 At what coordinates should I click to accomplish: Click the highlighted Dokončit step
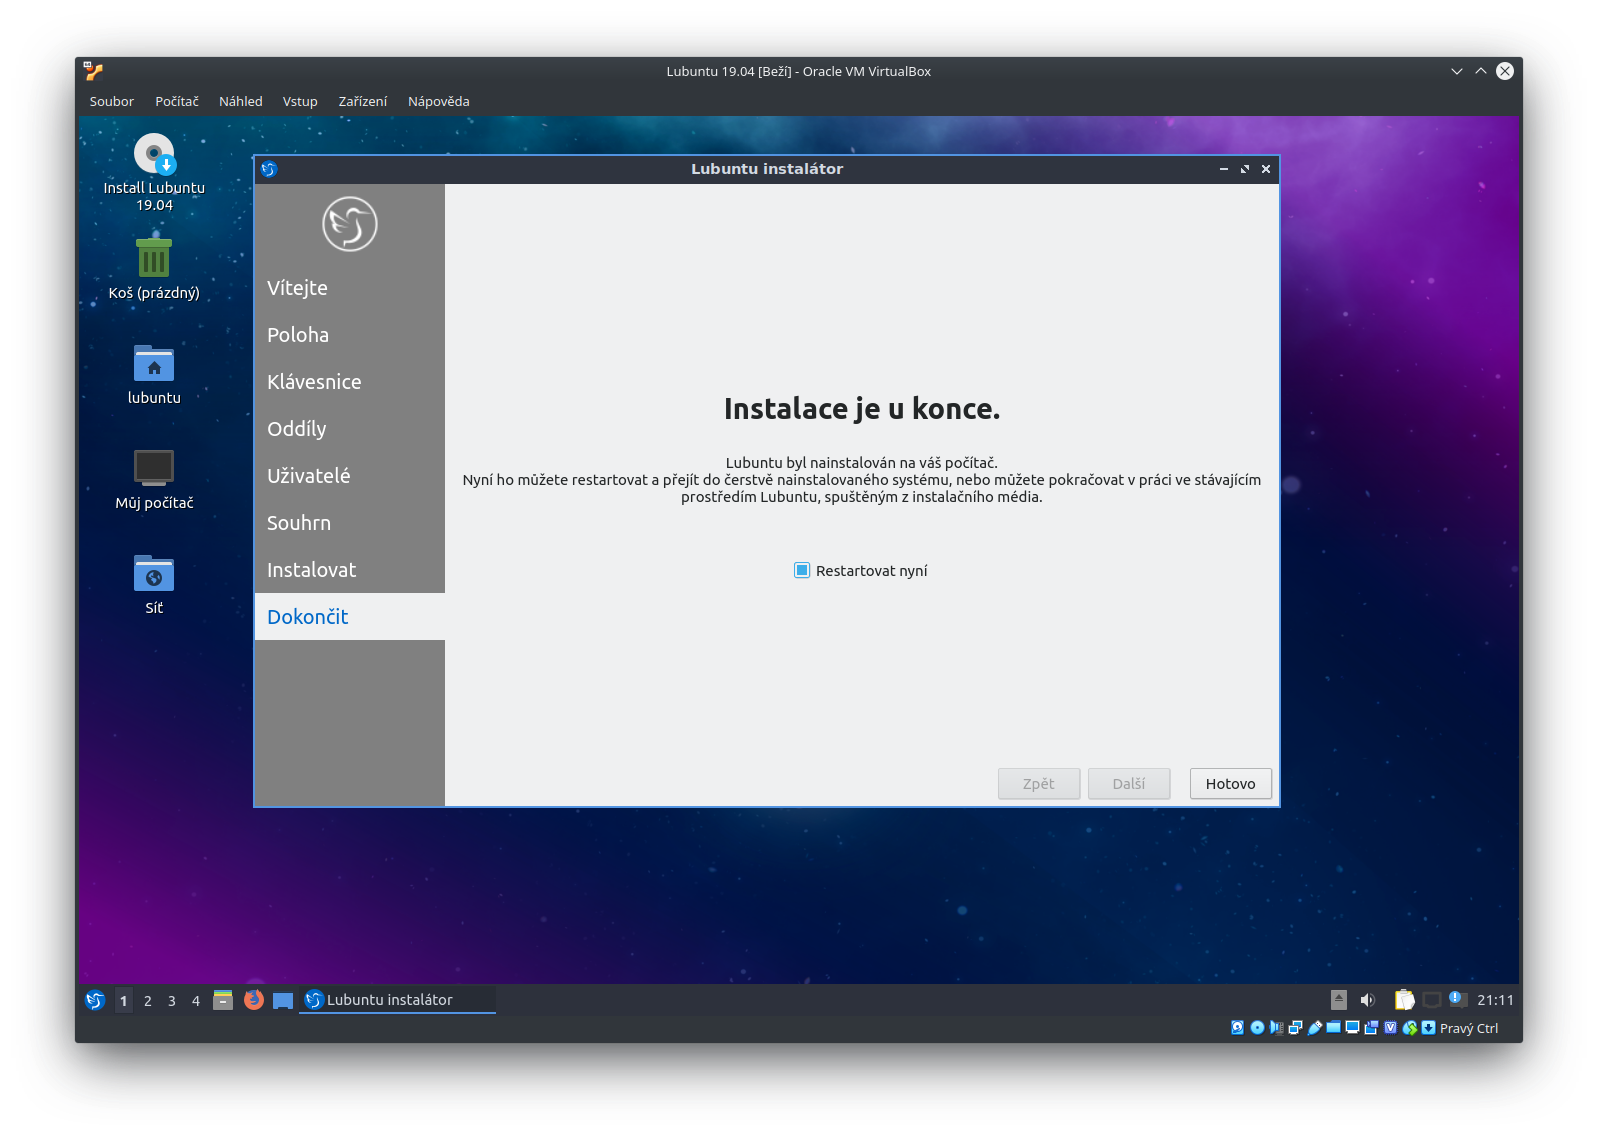(350, 617)
